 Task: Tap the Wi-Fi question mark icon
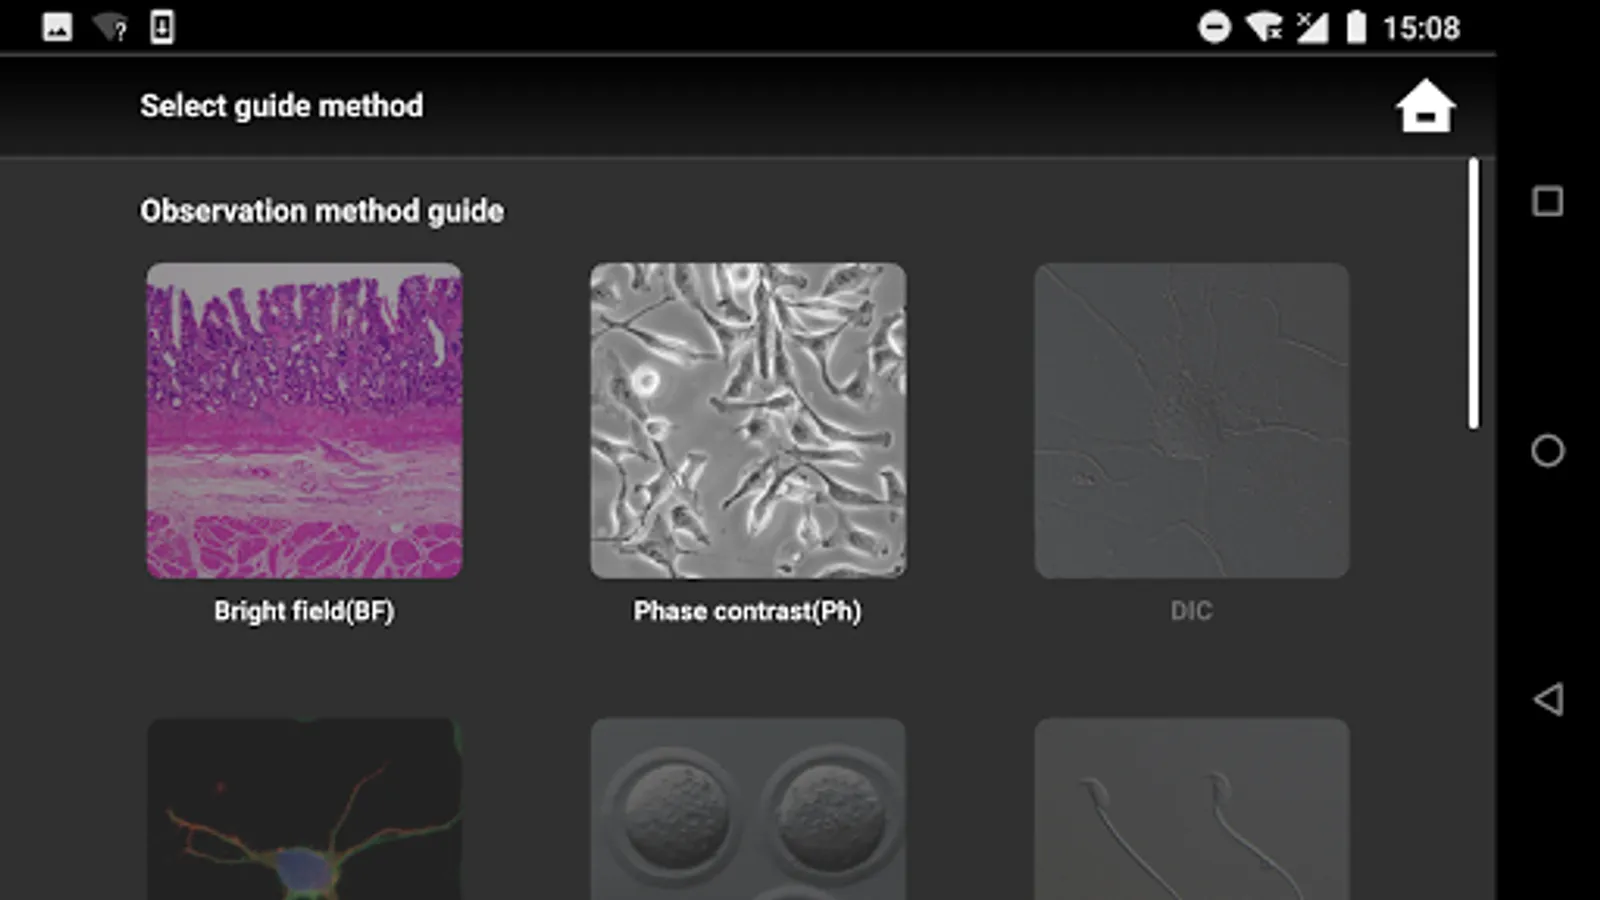point(110,27)
